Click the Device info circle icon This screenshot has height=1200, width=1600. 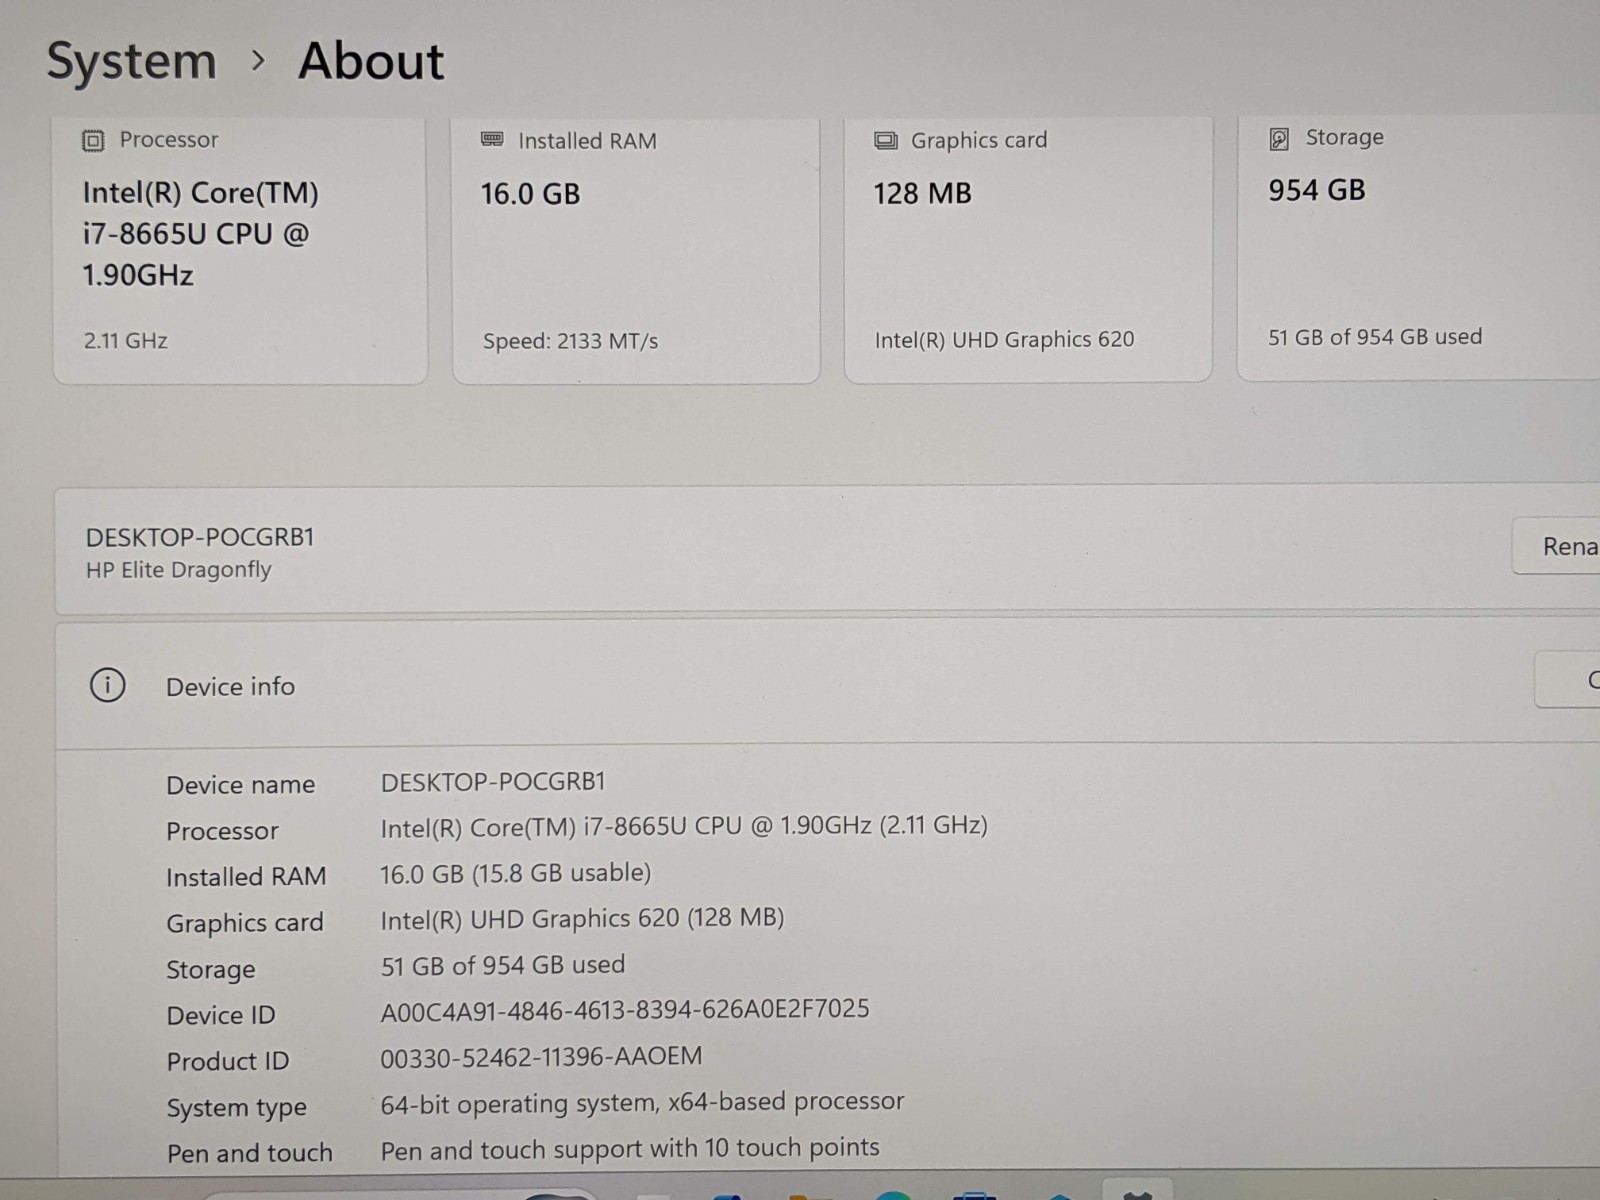[x=108, y=686]
